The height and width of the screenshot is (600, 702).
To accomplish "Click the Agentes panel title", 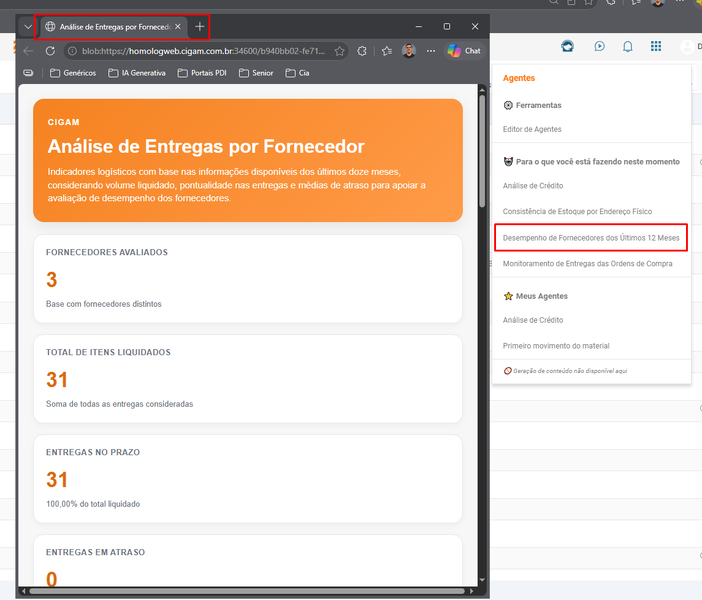I will (x=518, y=78).
